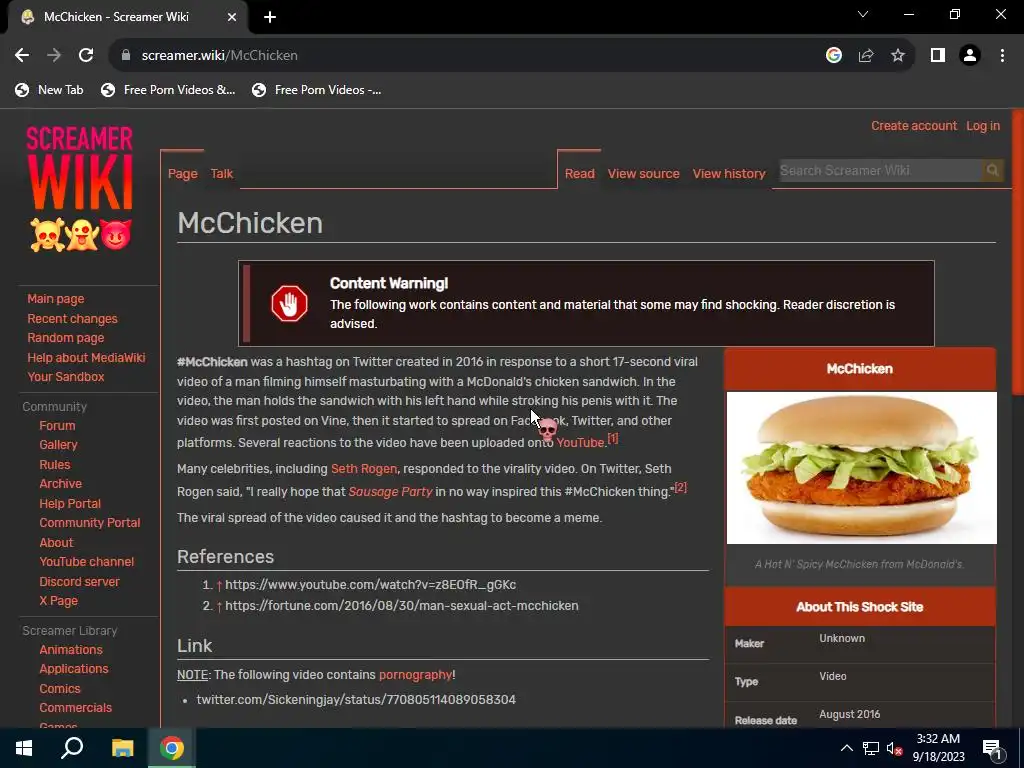Viewport: 1024px width, 768px height.
Task: Click the red stop-hand Content Warning icon
Action: (289, 303)
